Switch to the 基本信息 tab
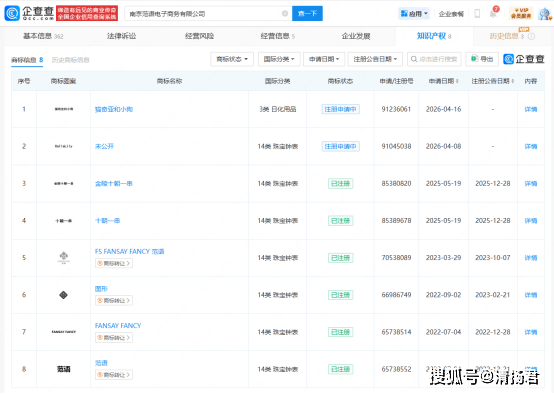The width and height of the screenshot is (554, 394). point(43,36)
